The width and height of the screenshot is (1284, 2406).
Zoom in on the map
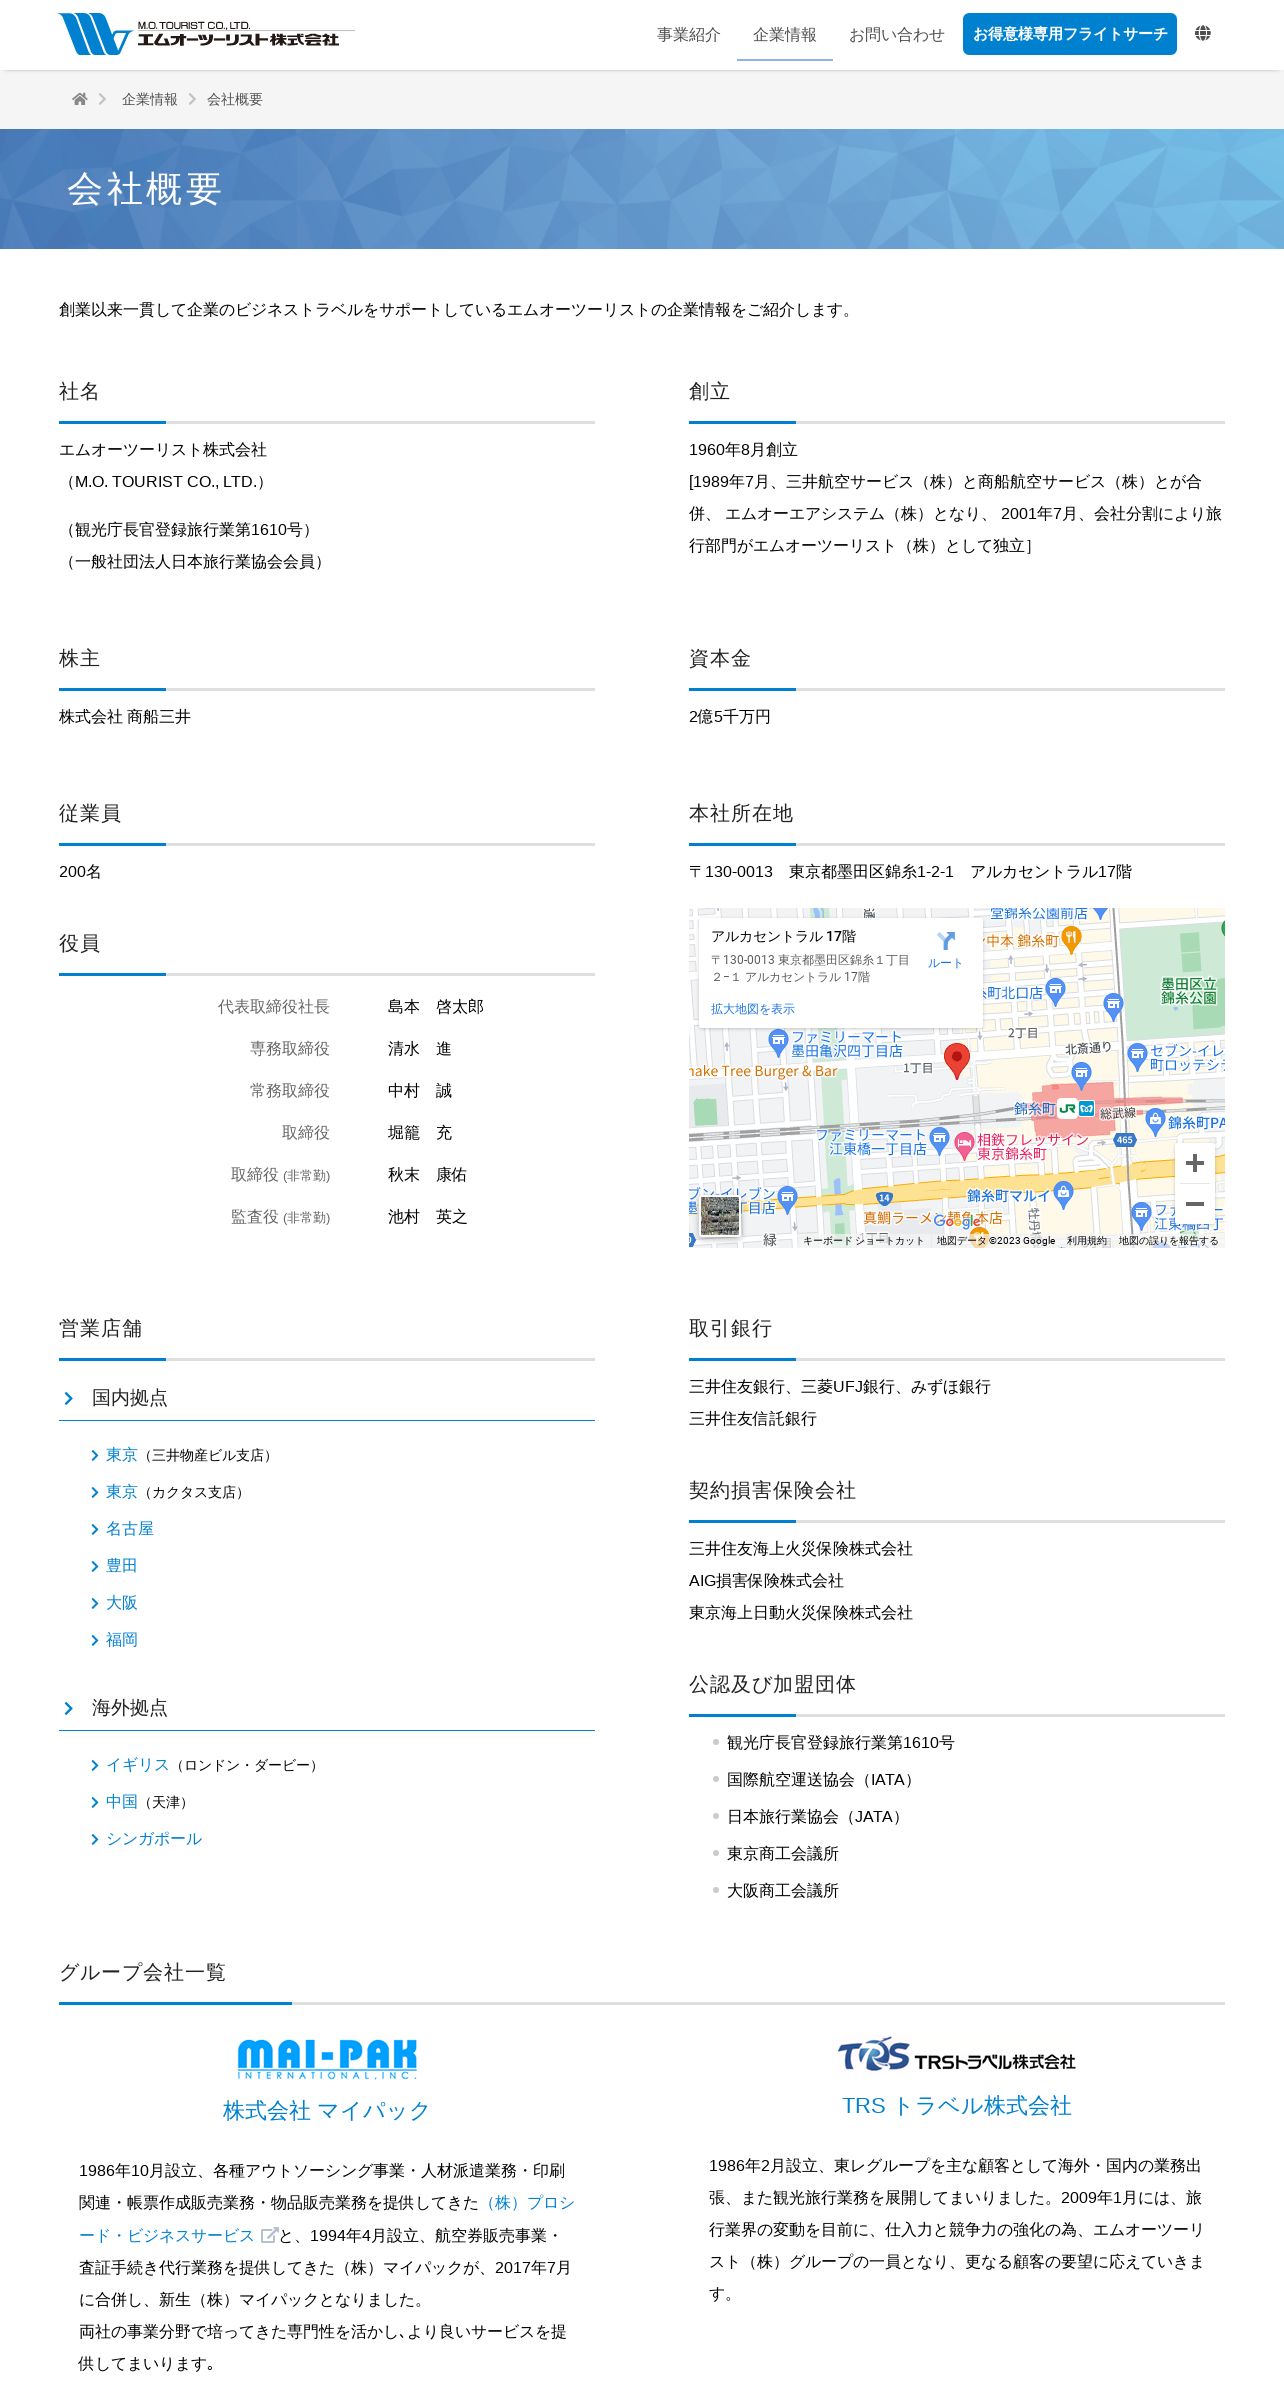pos(1194,1163)
